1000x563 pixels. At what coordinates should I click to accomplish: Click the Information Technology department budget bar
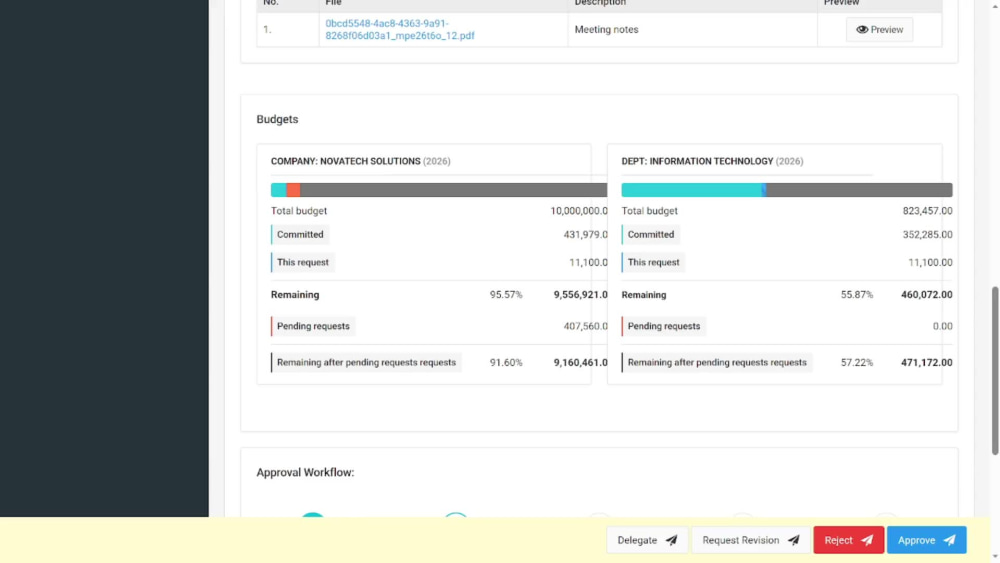(x=786, y=190)
